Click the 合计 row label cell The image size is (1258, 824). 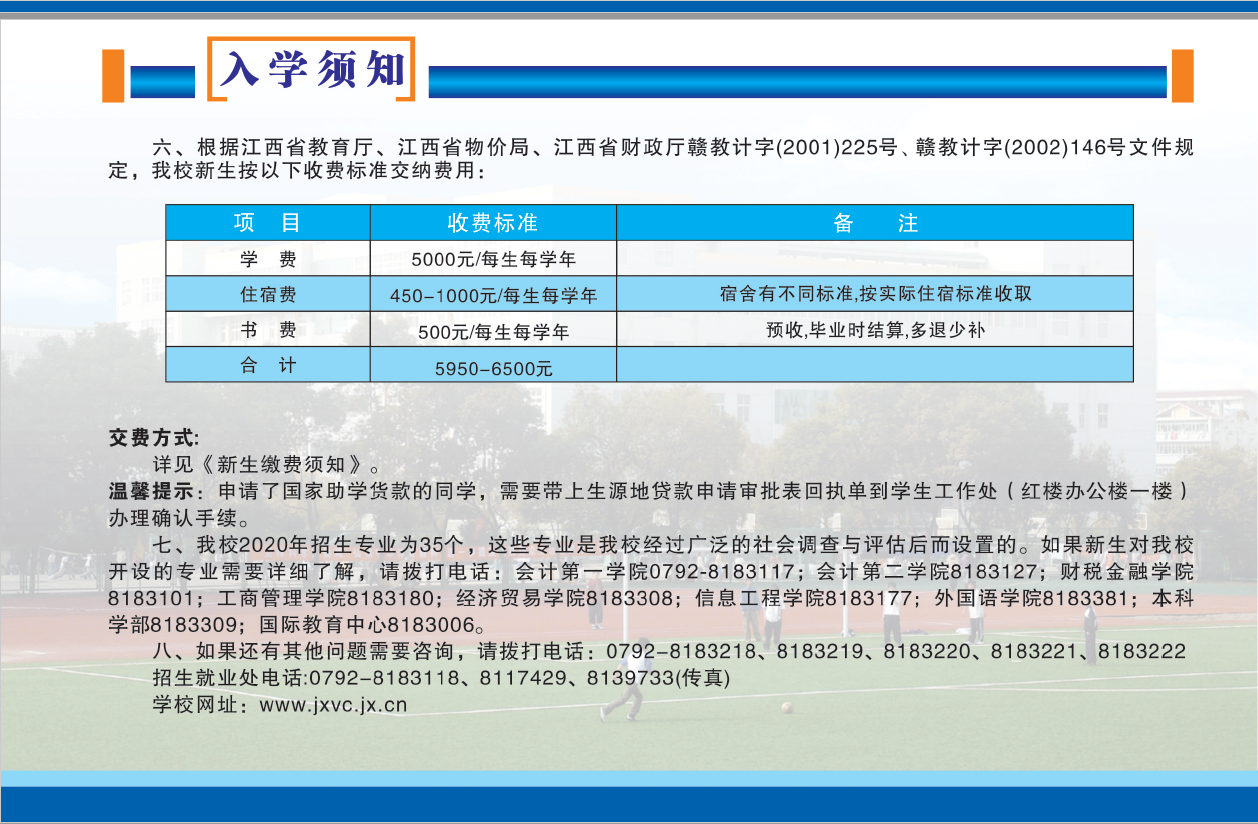pyautogui.click(x=267, y=365)
